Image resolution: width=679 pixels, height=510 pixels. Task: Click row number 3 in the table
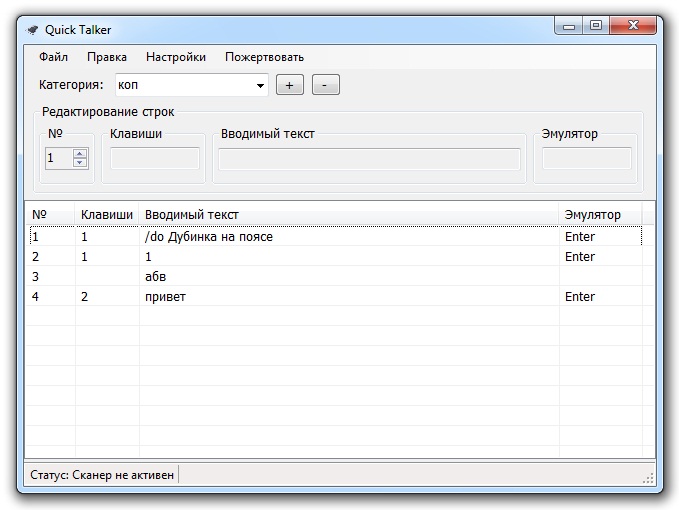[x=36, y=277]
